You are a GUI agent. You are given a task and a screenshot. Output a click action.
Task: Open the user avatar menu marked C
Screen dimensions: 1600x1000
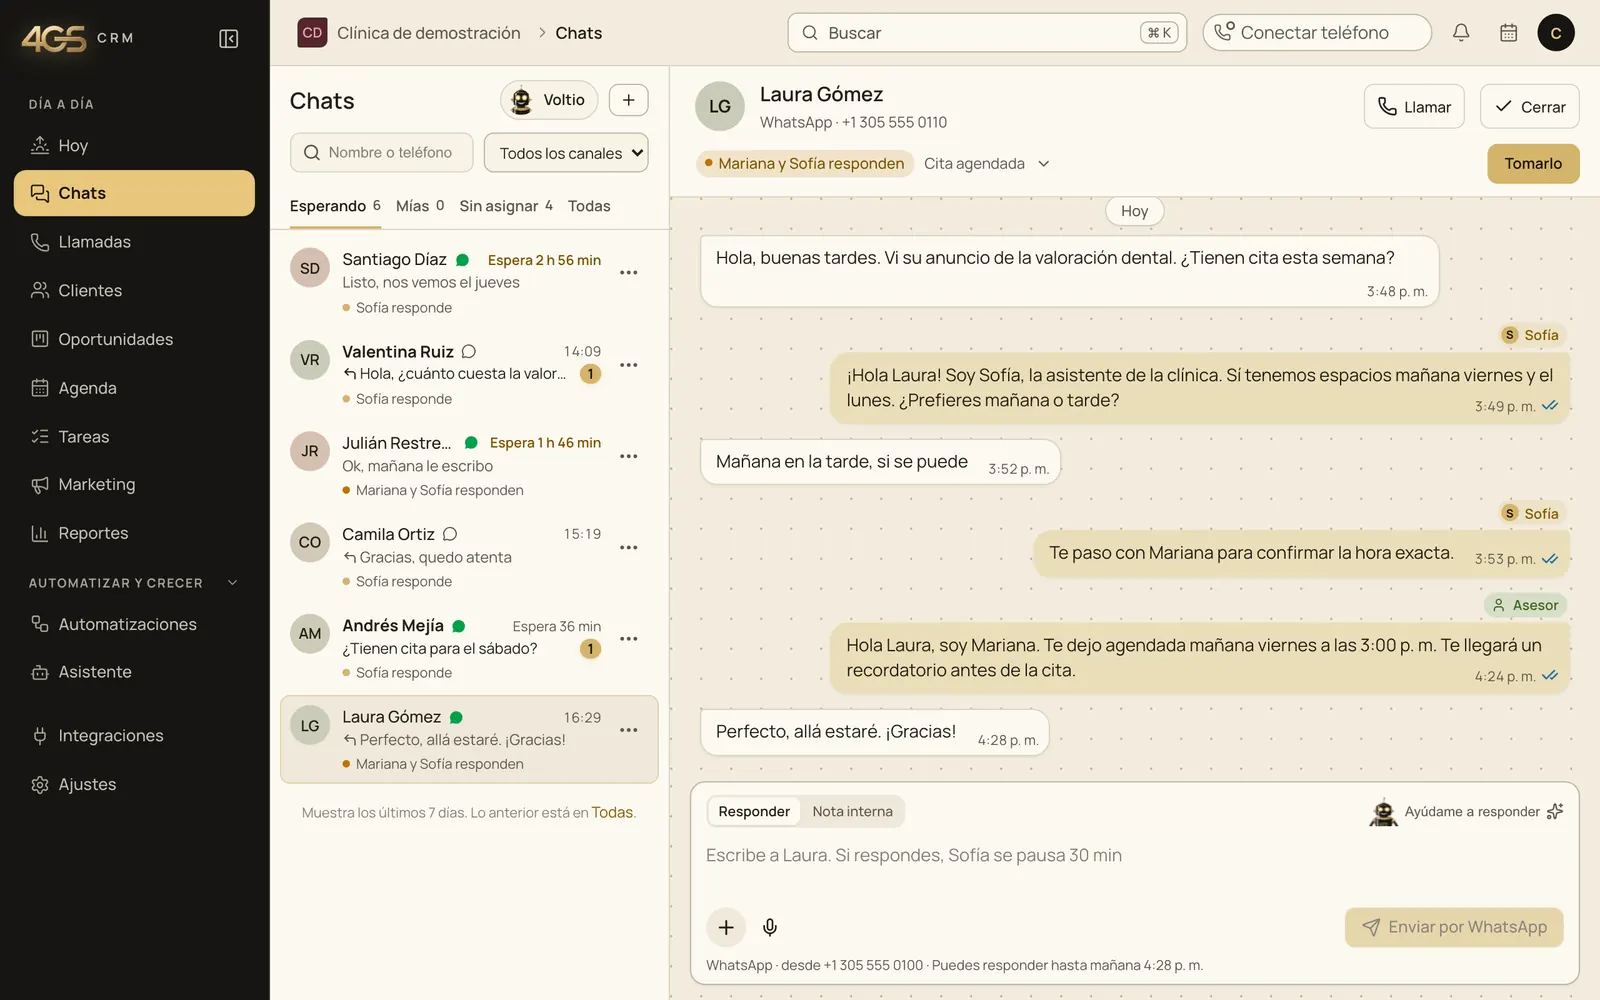tap(1556, 33)
